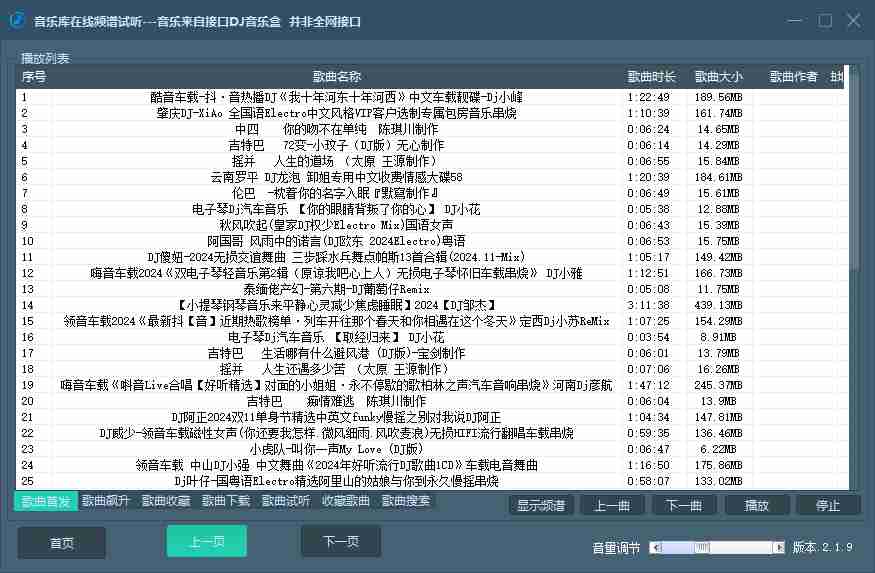Skip to next song with 下一曲
This screenshot has width=875, height=573.
tap(684, 505)
